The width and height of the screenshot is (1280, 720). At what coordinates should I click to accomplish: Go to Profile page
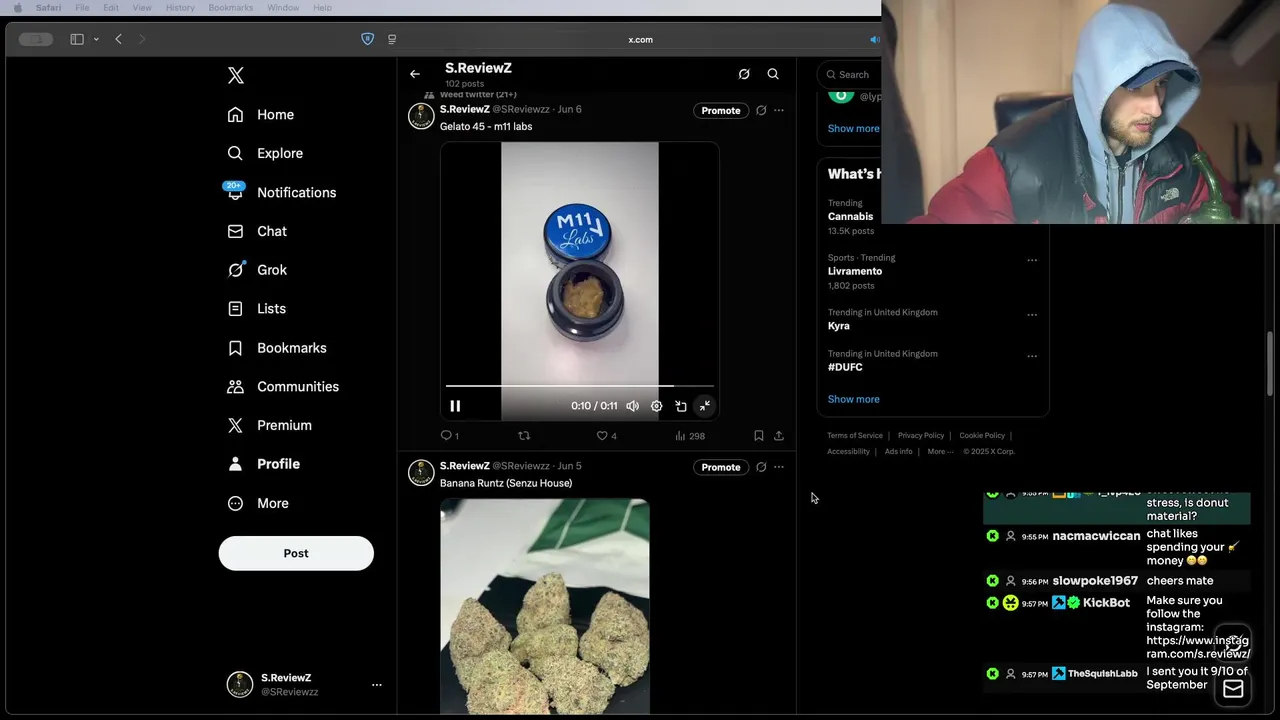tap(263, 464)
